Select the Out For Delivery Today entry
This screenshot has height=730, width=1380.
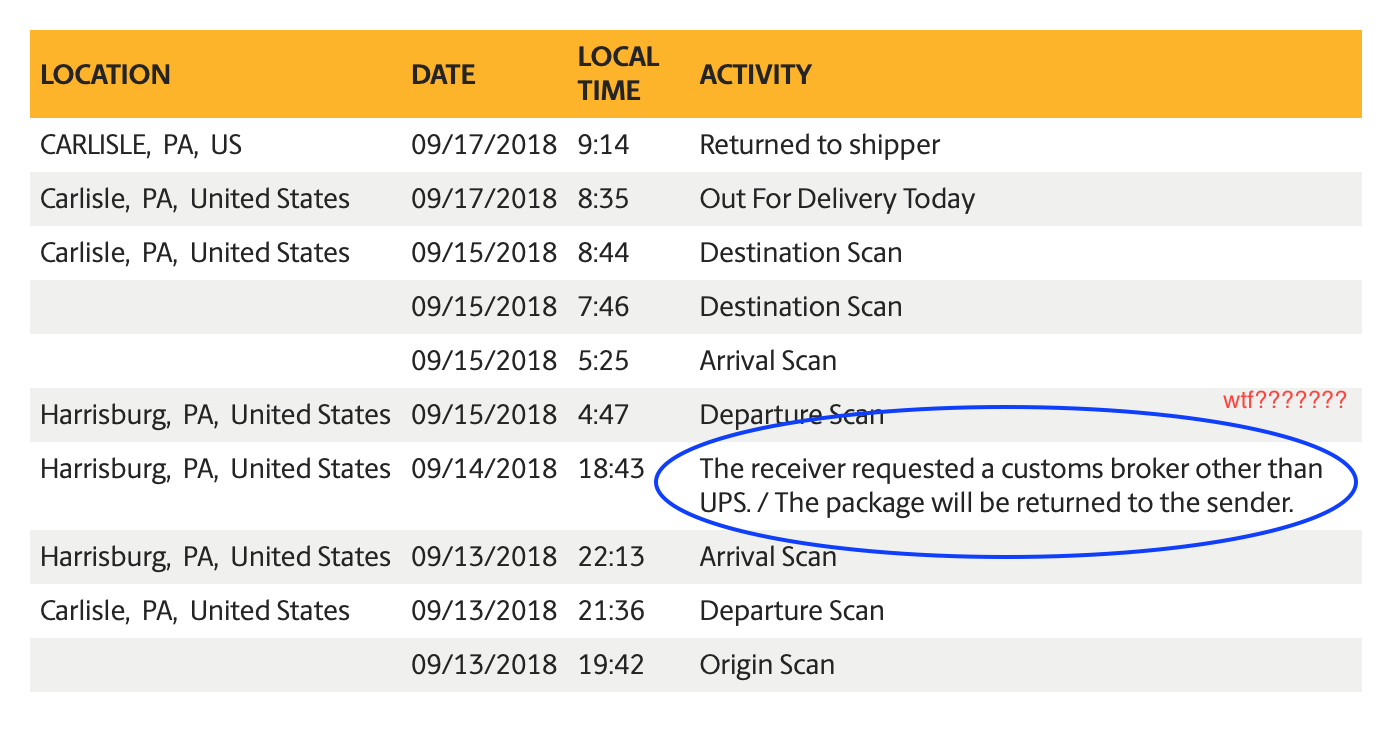(x=837, y=199)
